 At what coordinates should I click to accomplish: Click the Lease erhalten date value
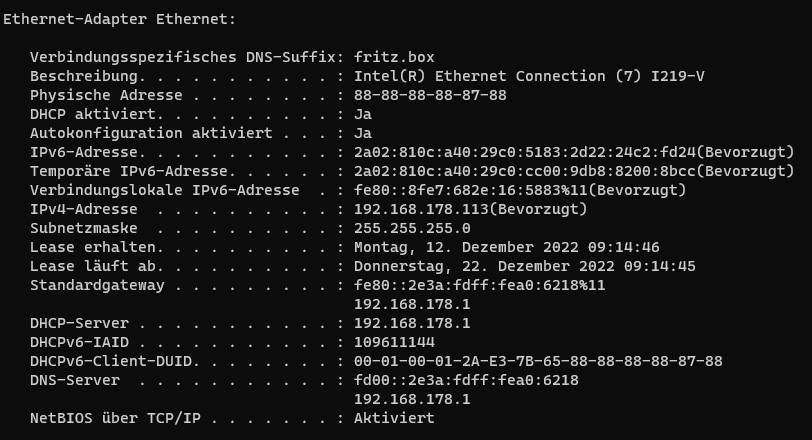[506, 247]
